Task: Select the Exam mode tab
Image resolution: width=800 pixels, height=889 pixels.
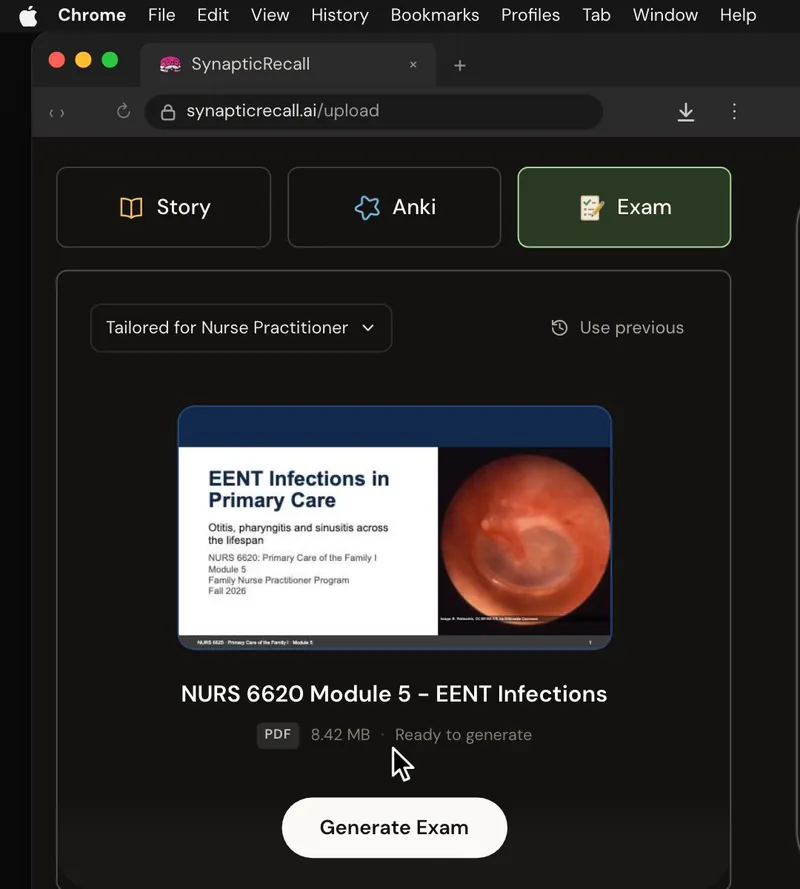Action: 624,207
